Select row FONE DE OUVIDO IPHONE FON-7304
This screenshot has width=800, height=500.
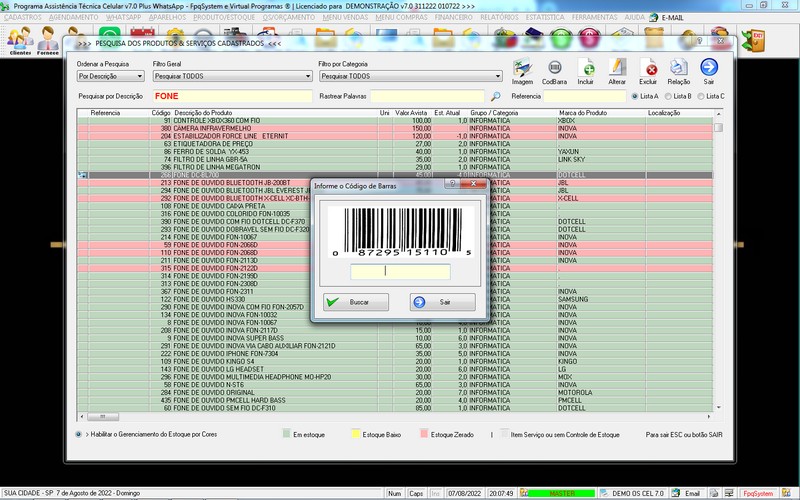[395, 354]
